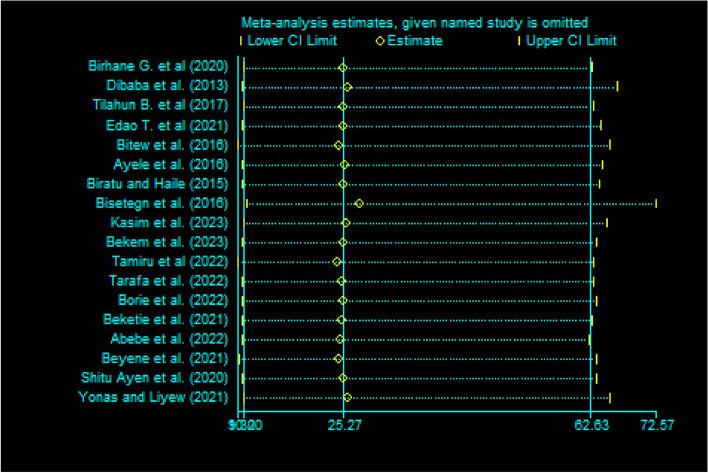Select the 'Tilahun B. et al (2017)' study label
The height and width of the screenshot is (473, 708).
(160, 105)
